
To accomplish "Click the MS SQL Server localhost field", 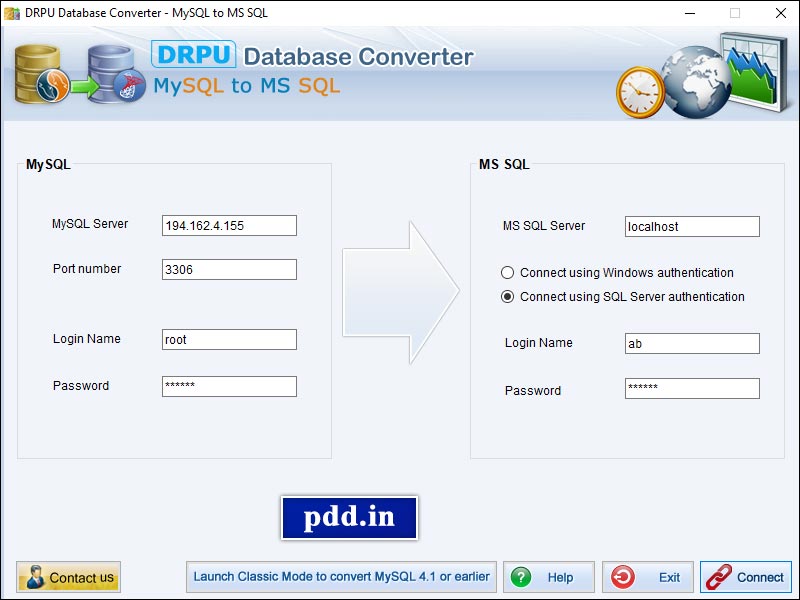I will (x=692, y=226).
